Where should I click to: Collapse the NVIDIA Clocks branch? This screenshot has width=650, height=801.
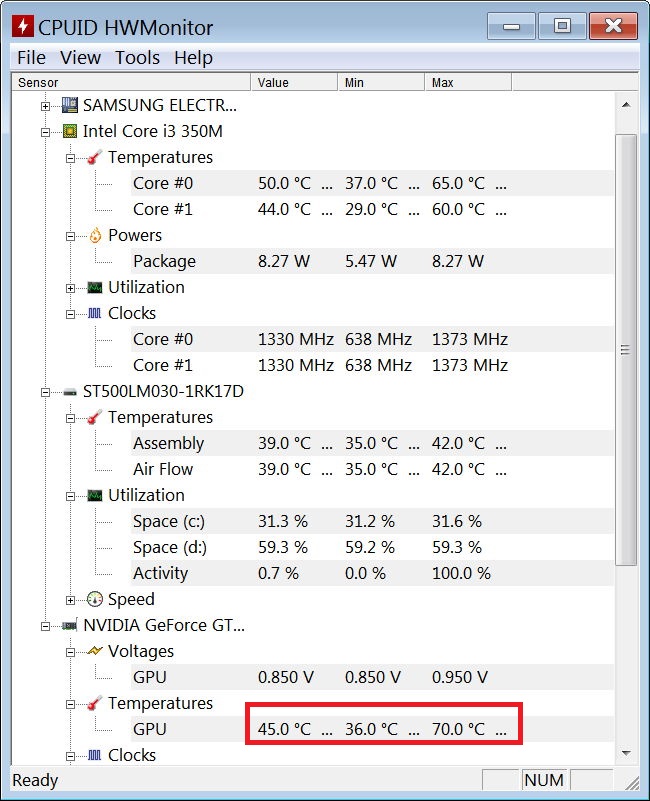pos(71,756)
